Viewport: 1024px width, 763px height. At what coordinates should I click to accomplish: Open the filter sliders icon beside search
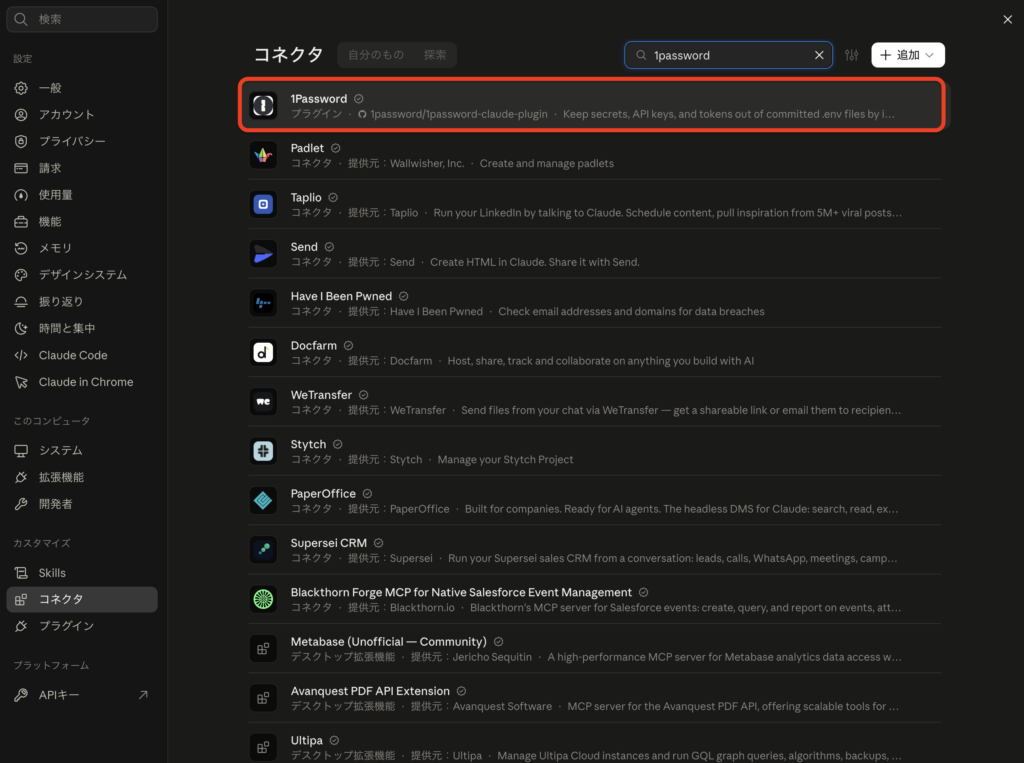(x=852, y=55)
